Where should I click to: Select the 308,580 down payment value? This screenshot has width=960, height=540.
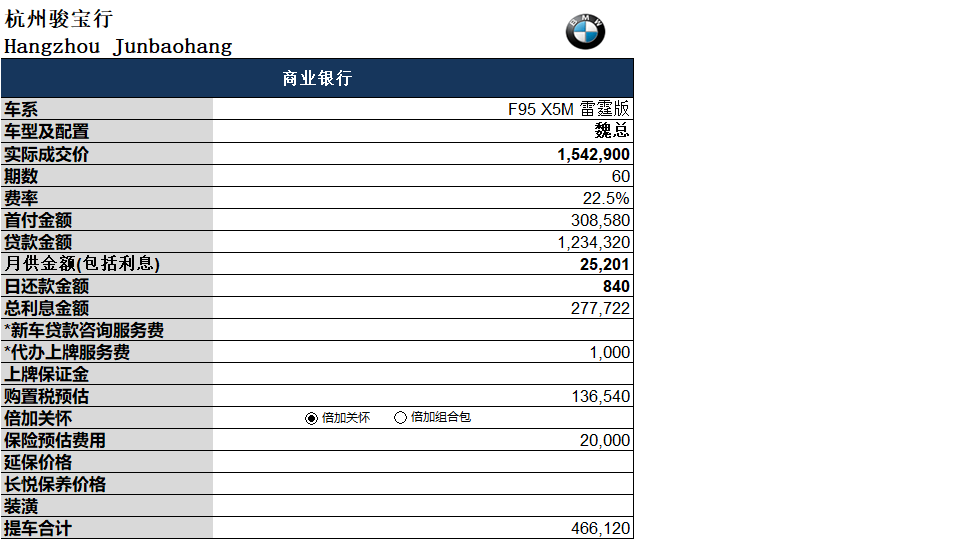(x=600, y=220)
